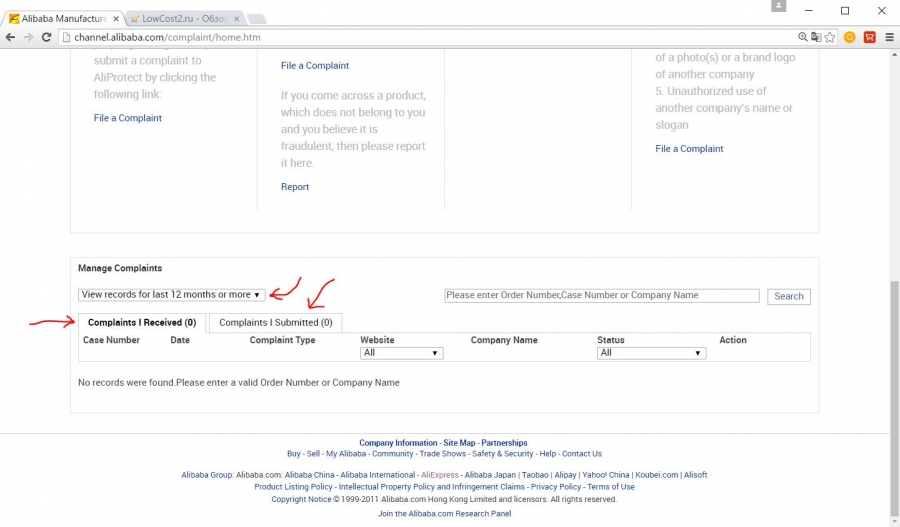Screen dimensions: 900x527
Task: Click File a Complaint under AliProtect text
Action: 127,118
